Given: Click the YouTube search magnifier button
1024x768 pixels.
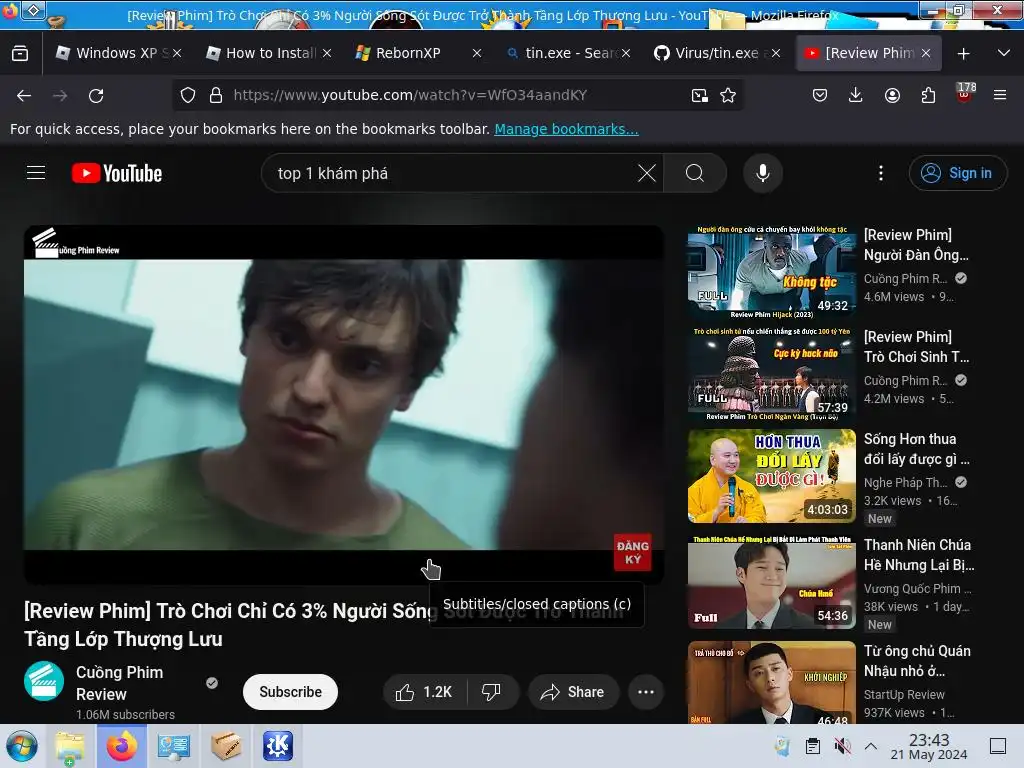Looking at the screenshot, I should (695, 173).
